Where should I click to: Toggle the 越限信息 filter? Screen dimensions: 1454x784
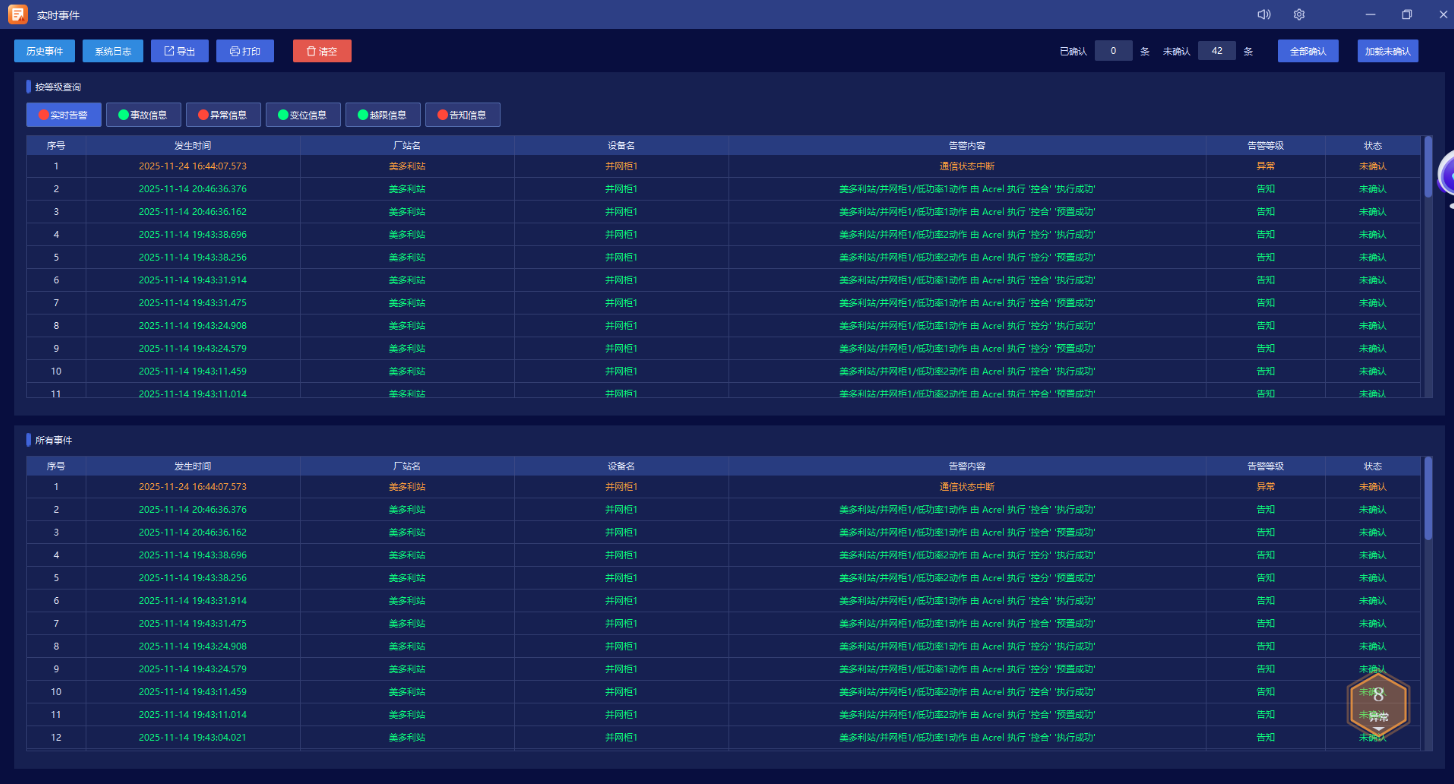tap(383, 115)
